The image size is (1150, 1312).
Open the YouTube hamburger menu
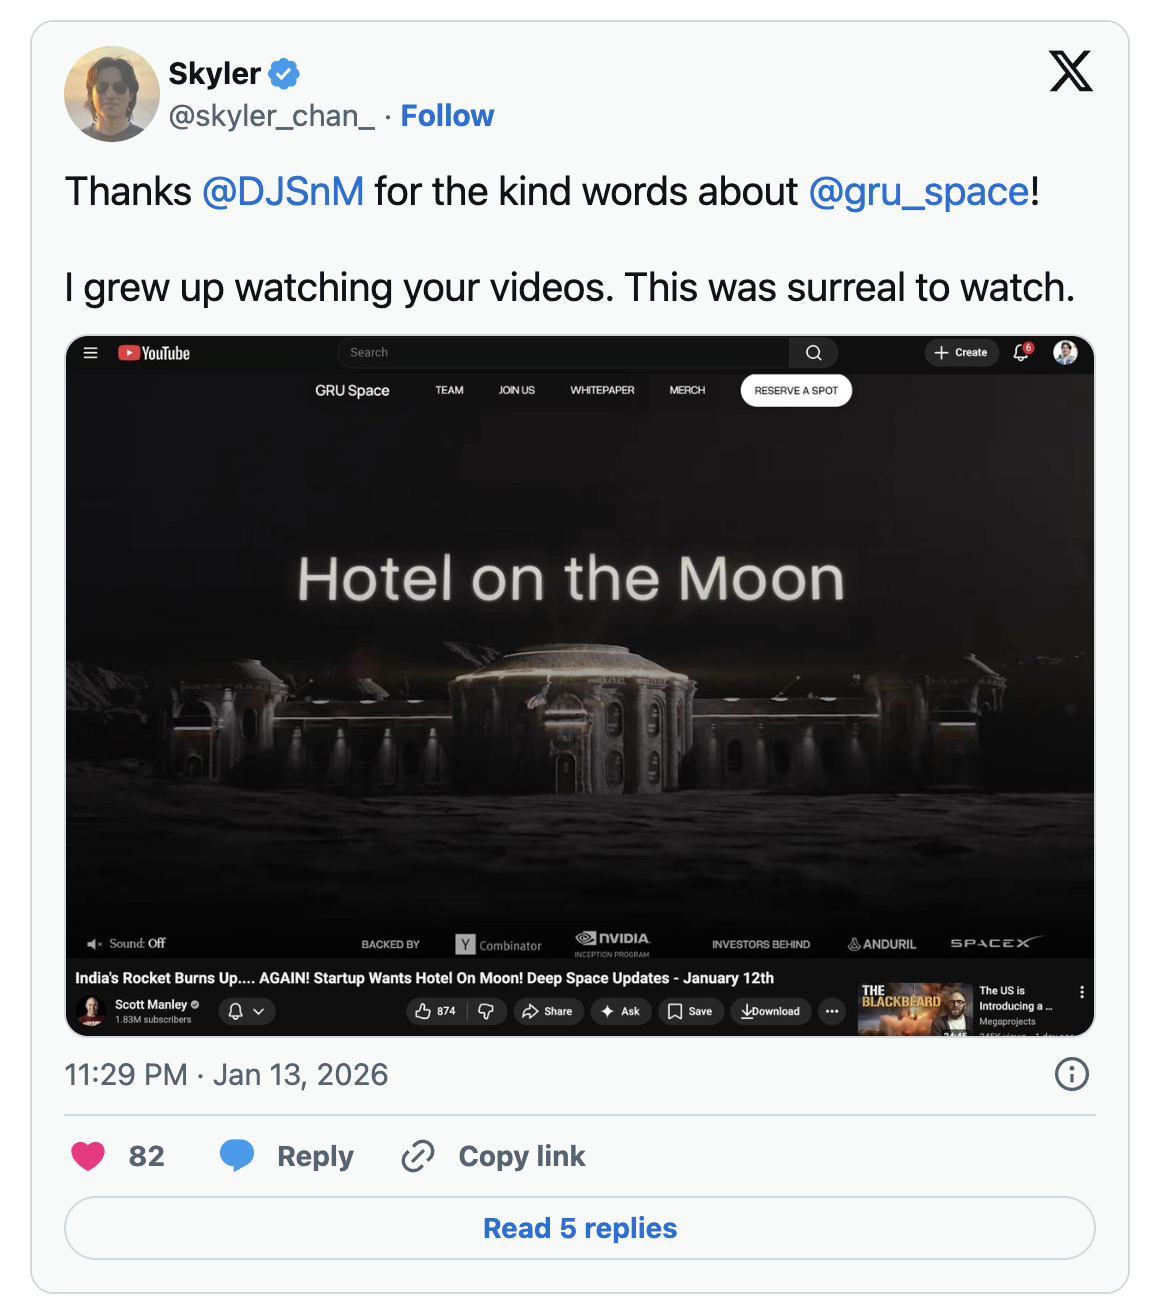pos(90,353)
